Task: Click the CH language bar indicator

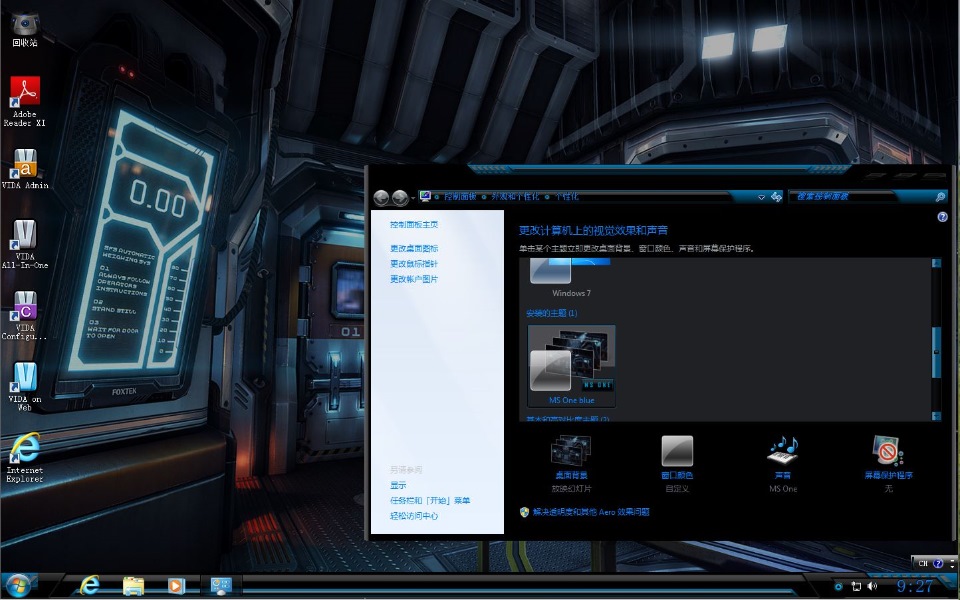Action: pyautogui.click(x=923, y=563)
